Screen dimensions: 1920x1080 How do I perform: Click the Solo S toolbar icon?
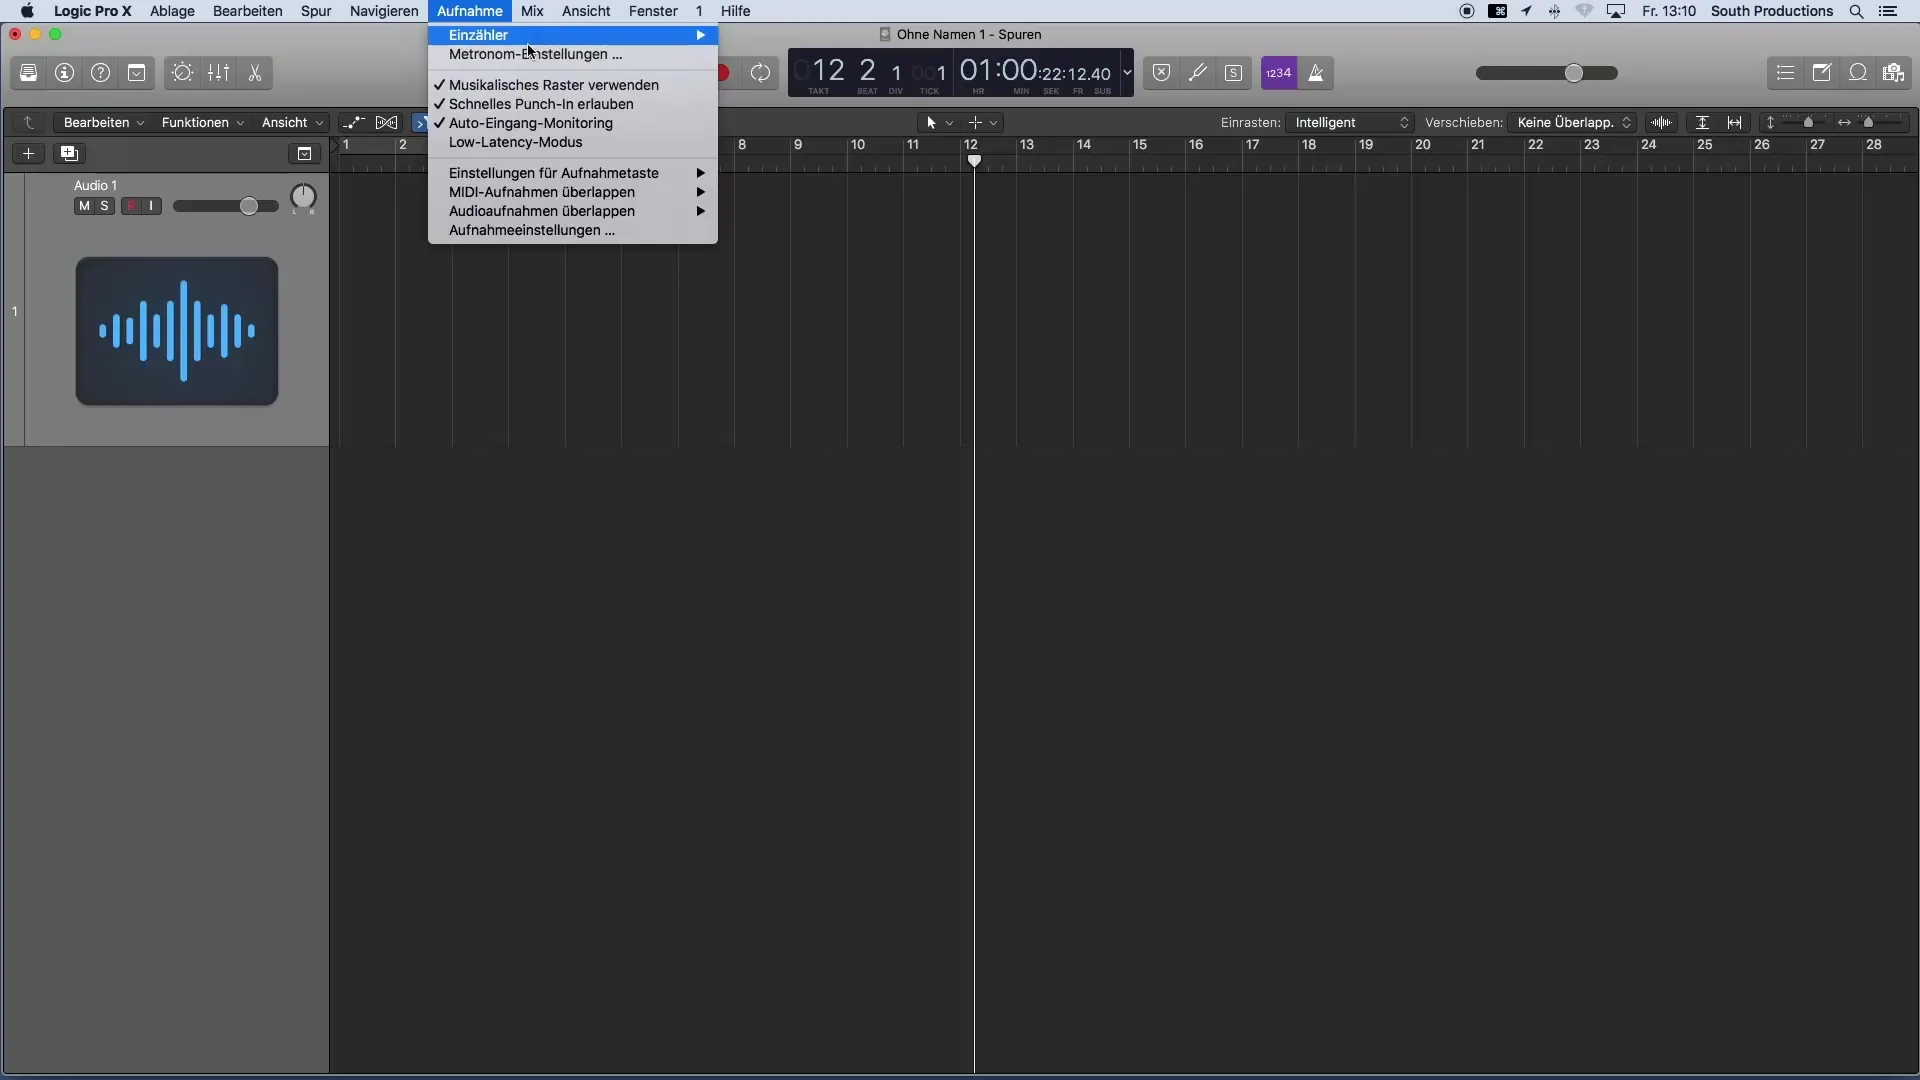[x=1234, y=73]
